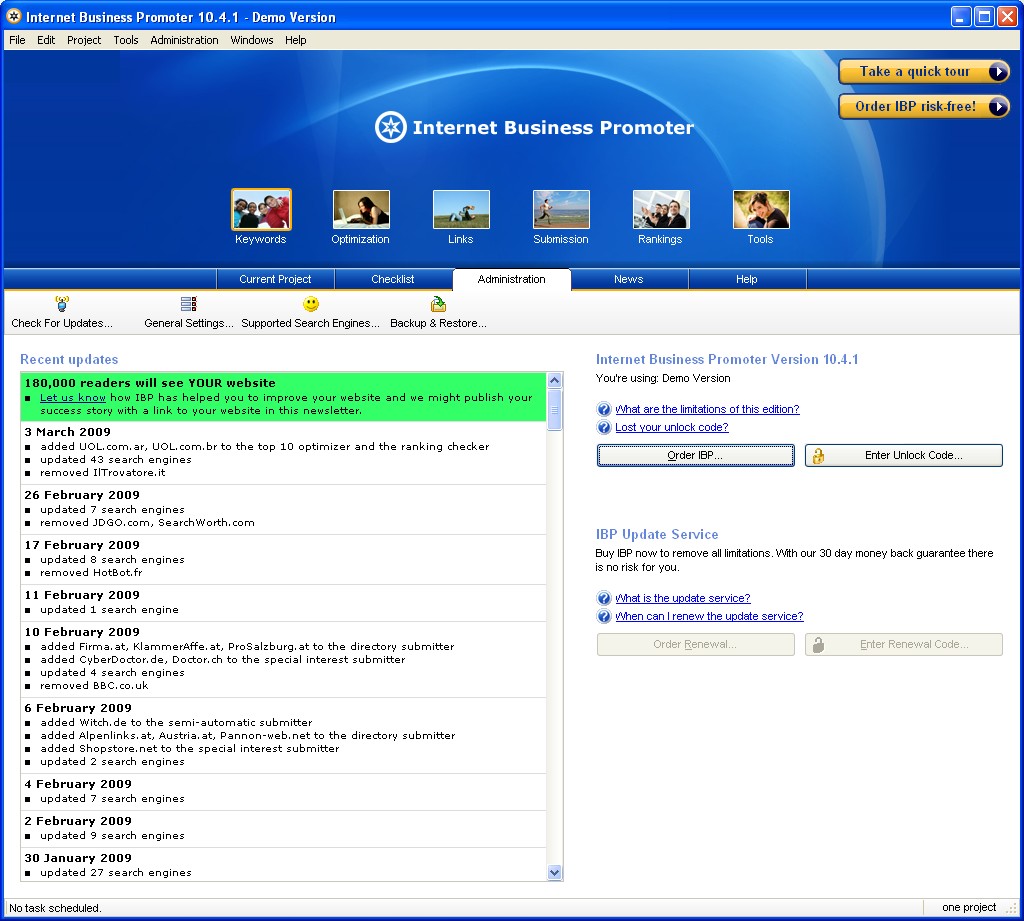Open the Keywords module thumbnail
This screenshot has height=921, width=1024.
[x=261, y=210]
